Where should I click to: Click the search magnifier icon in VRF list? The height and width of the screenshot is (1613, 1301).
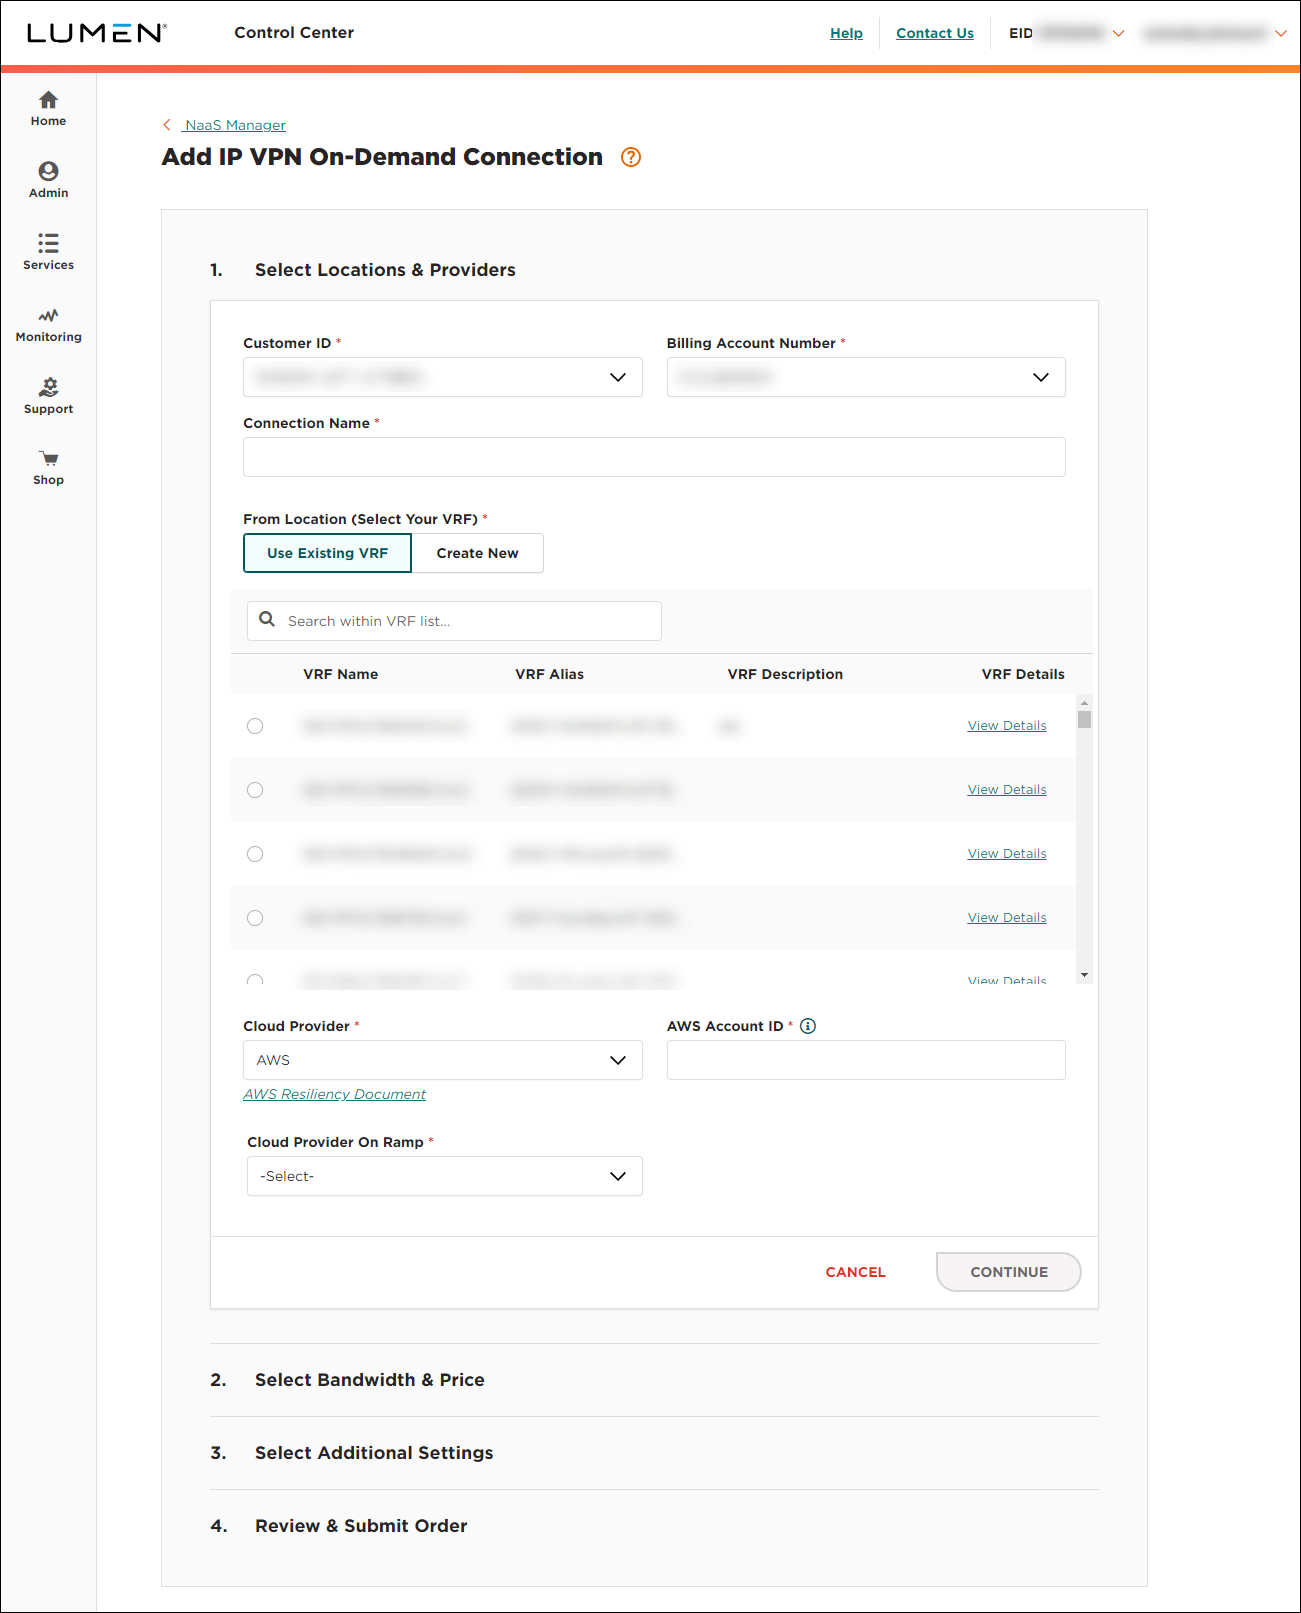(267, 620)
